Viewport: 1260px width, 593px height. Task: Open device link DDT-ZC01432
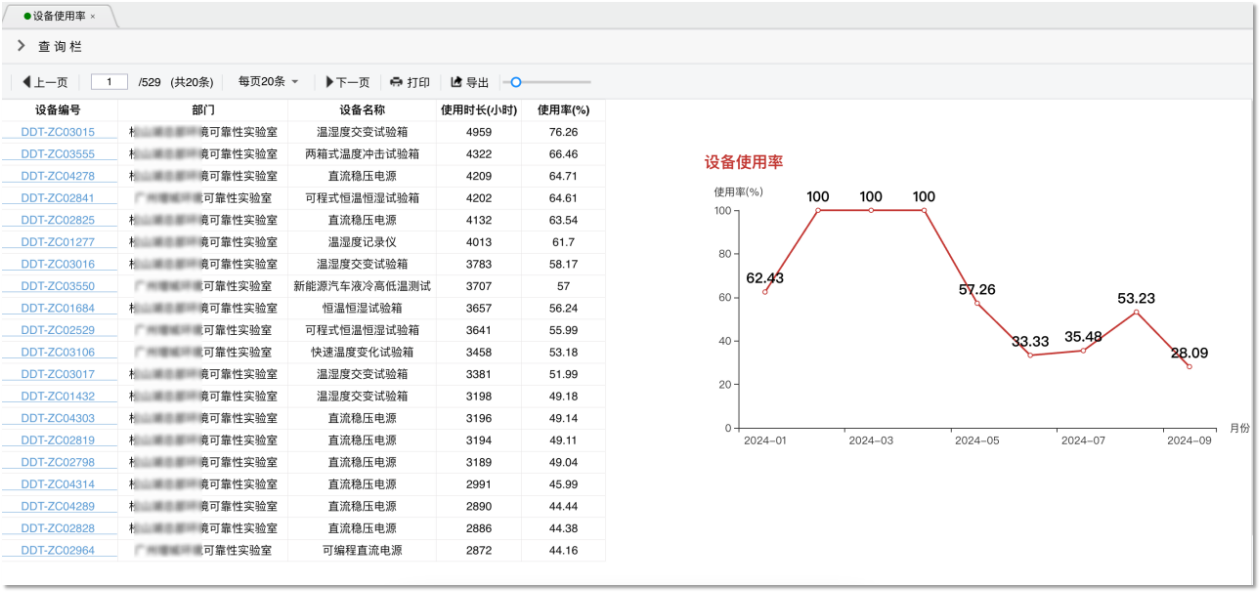click(58, 396)
